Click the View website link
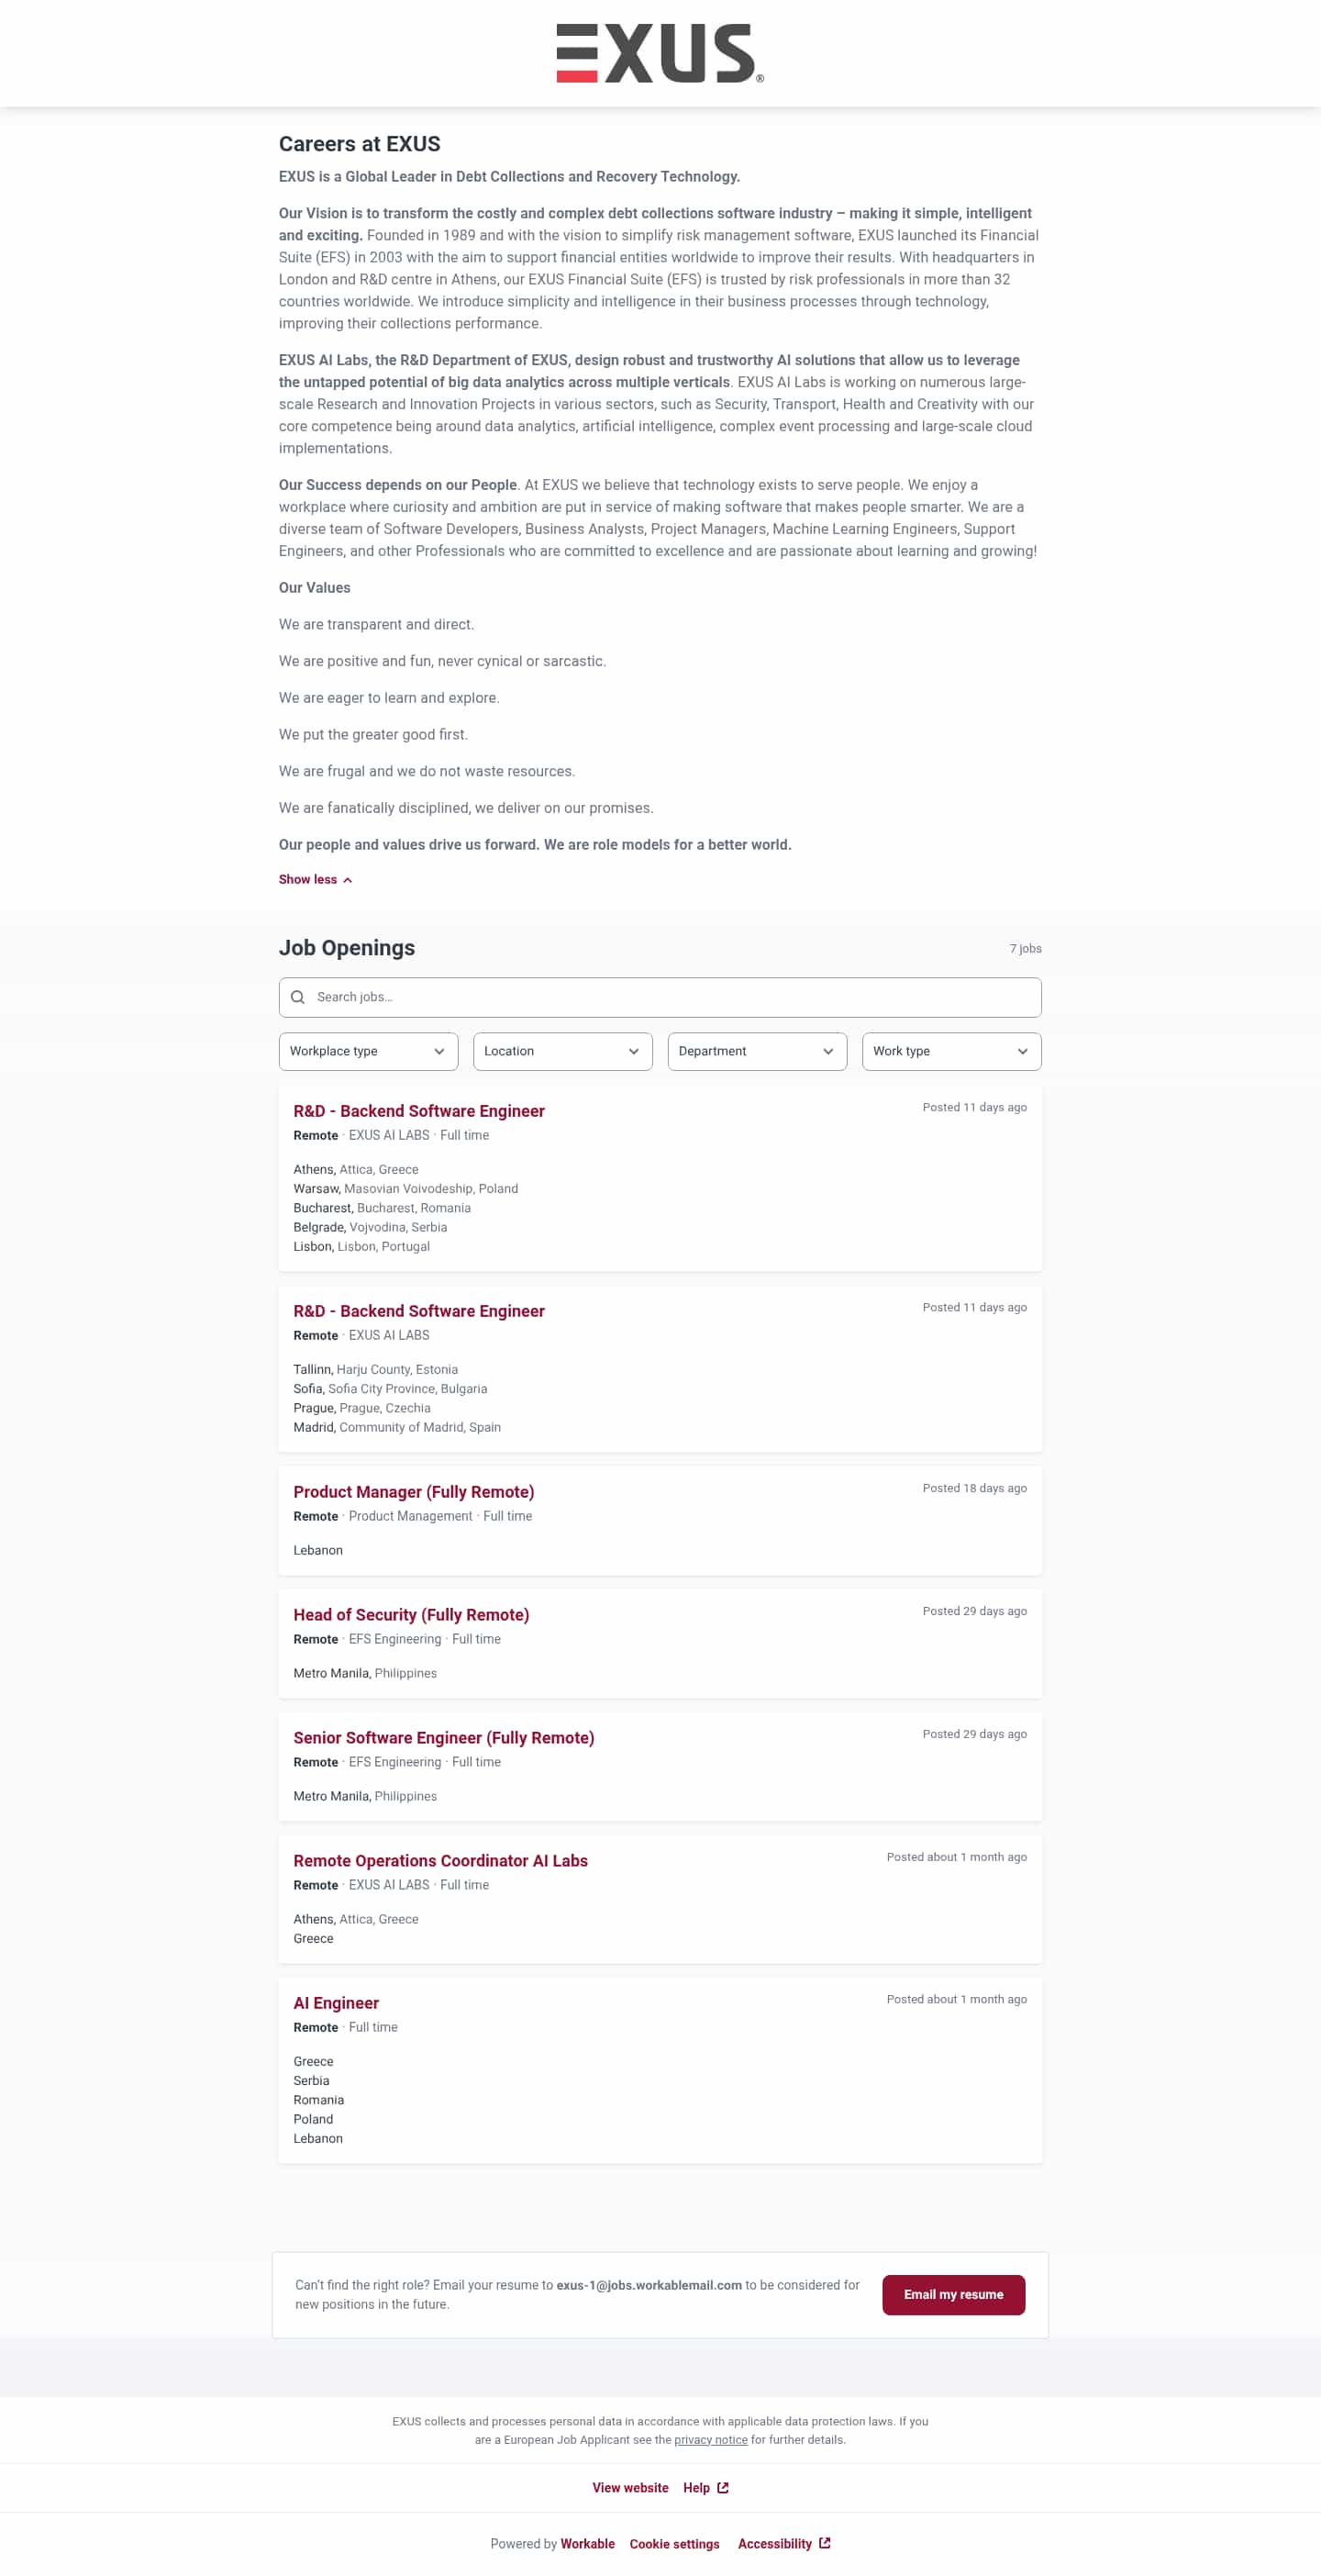 630,2488
